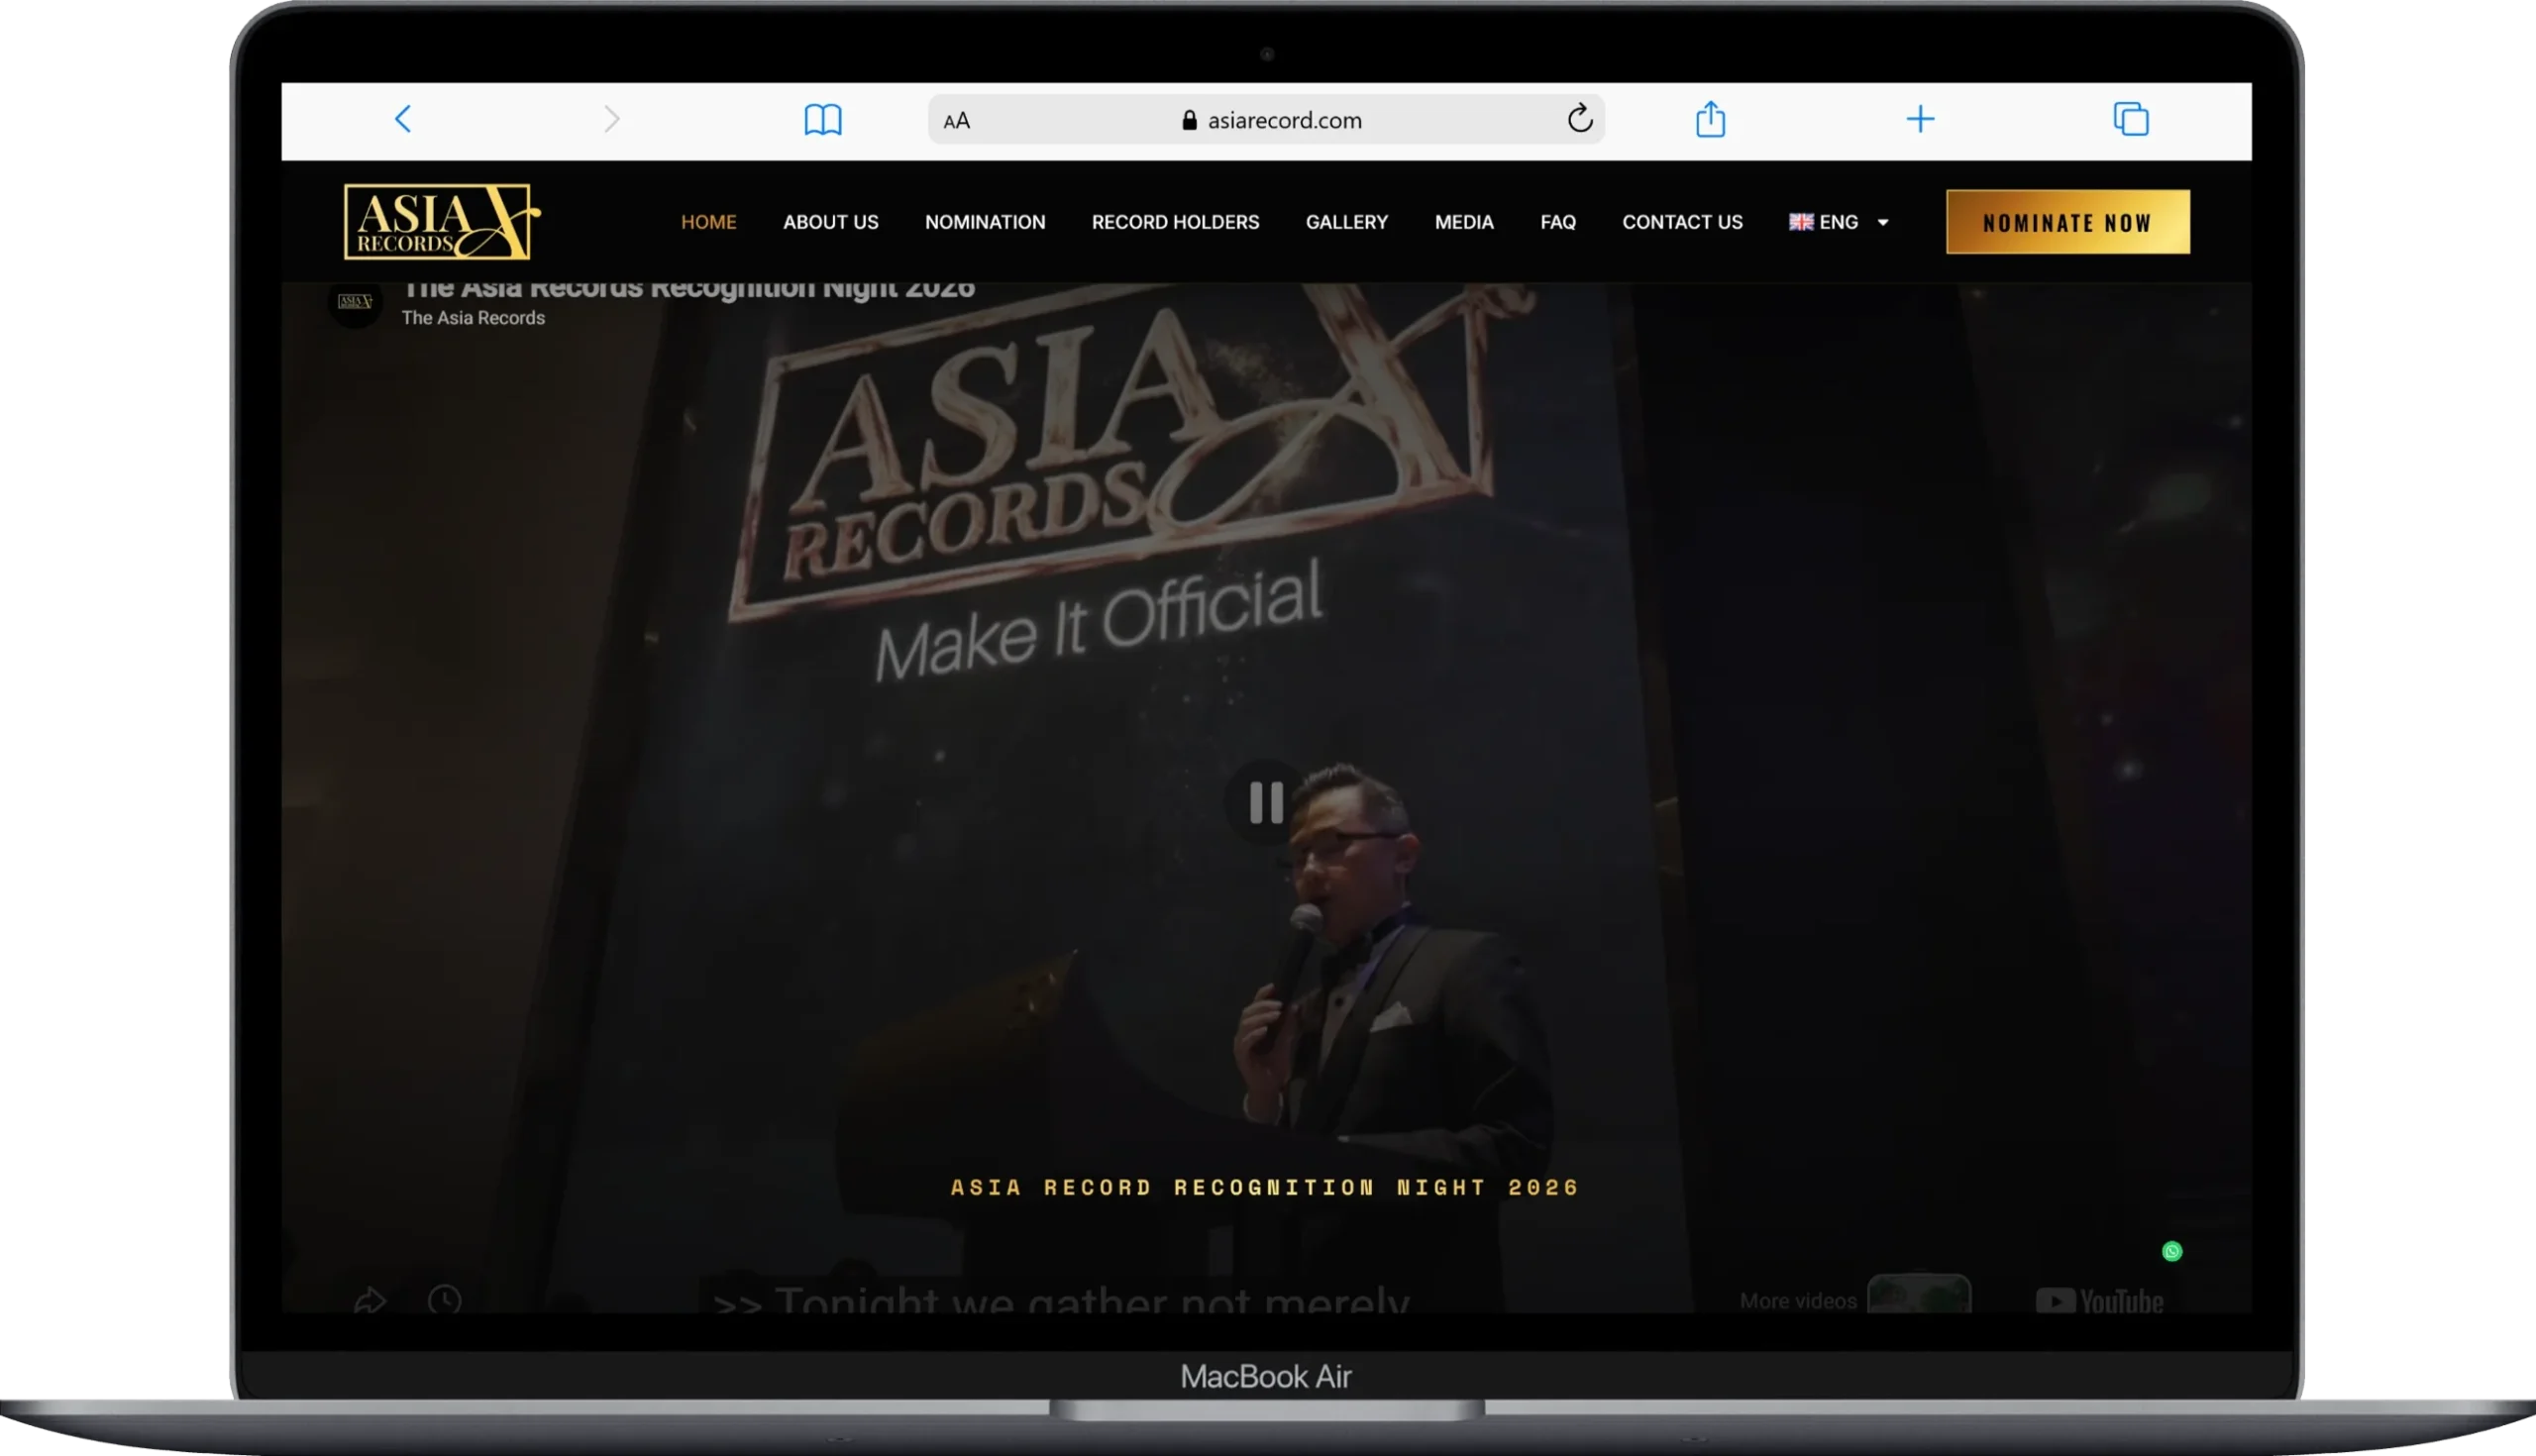
Task: Select the ENG language label
Action: pyautogui.click(x=1839, y=222)
